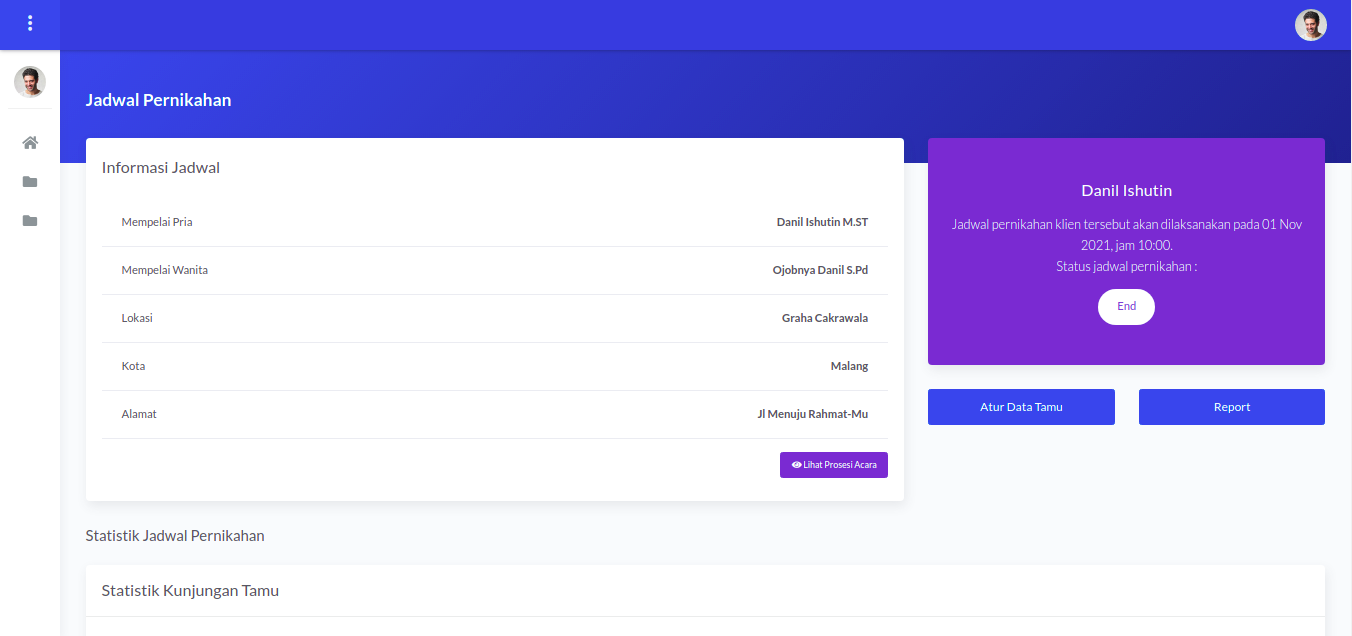The height and width of the screenshot is (636, 1352).
Task: Open the second folder icon in sidebar
Action: pyautogui.click(x=30, y=221)
